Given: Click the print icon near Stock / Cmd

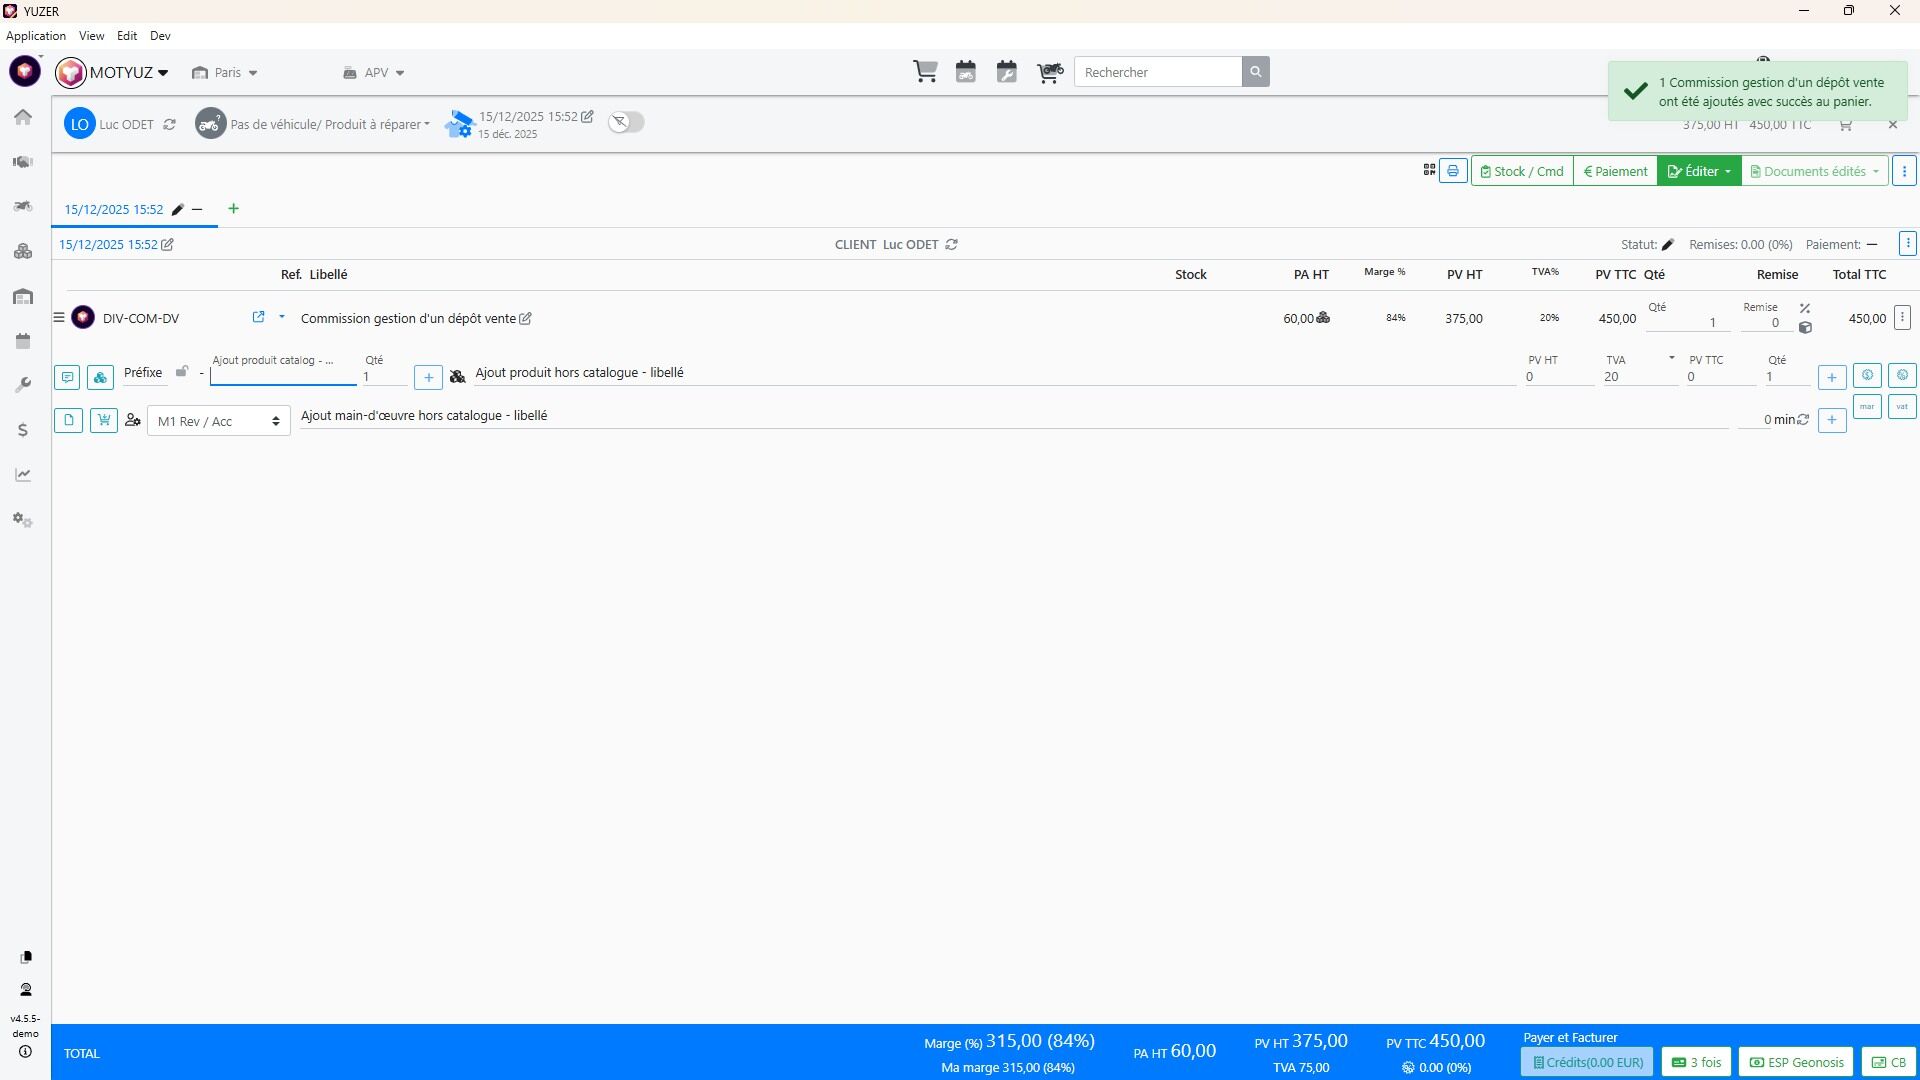Looking at the screenshot, I should (x=1453, y=171).
